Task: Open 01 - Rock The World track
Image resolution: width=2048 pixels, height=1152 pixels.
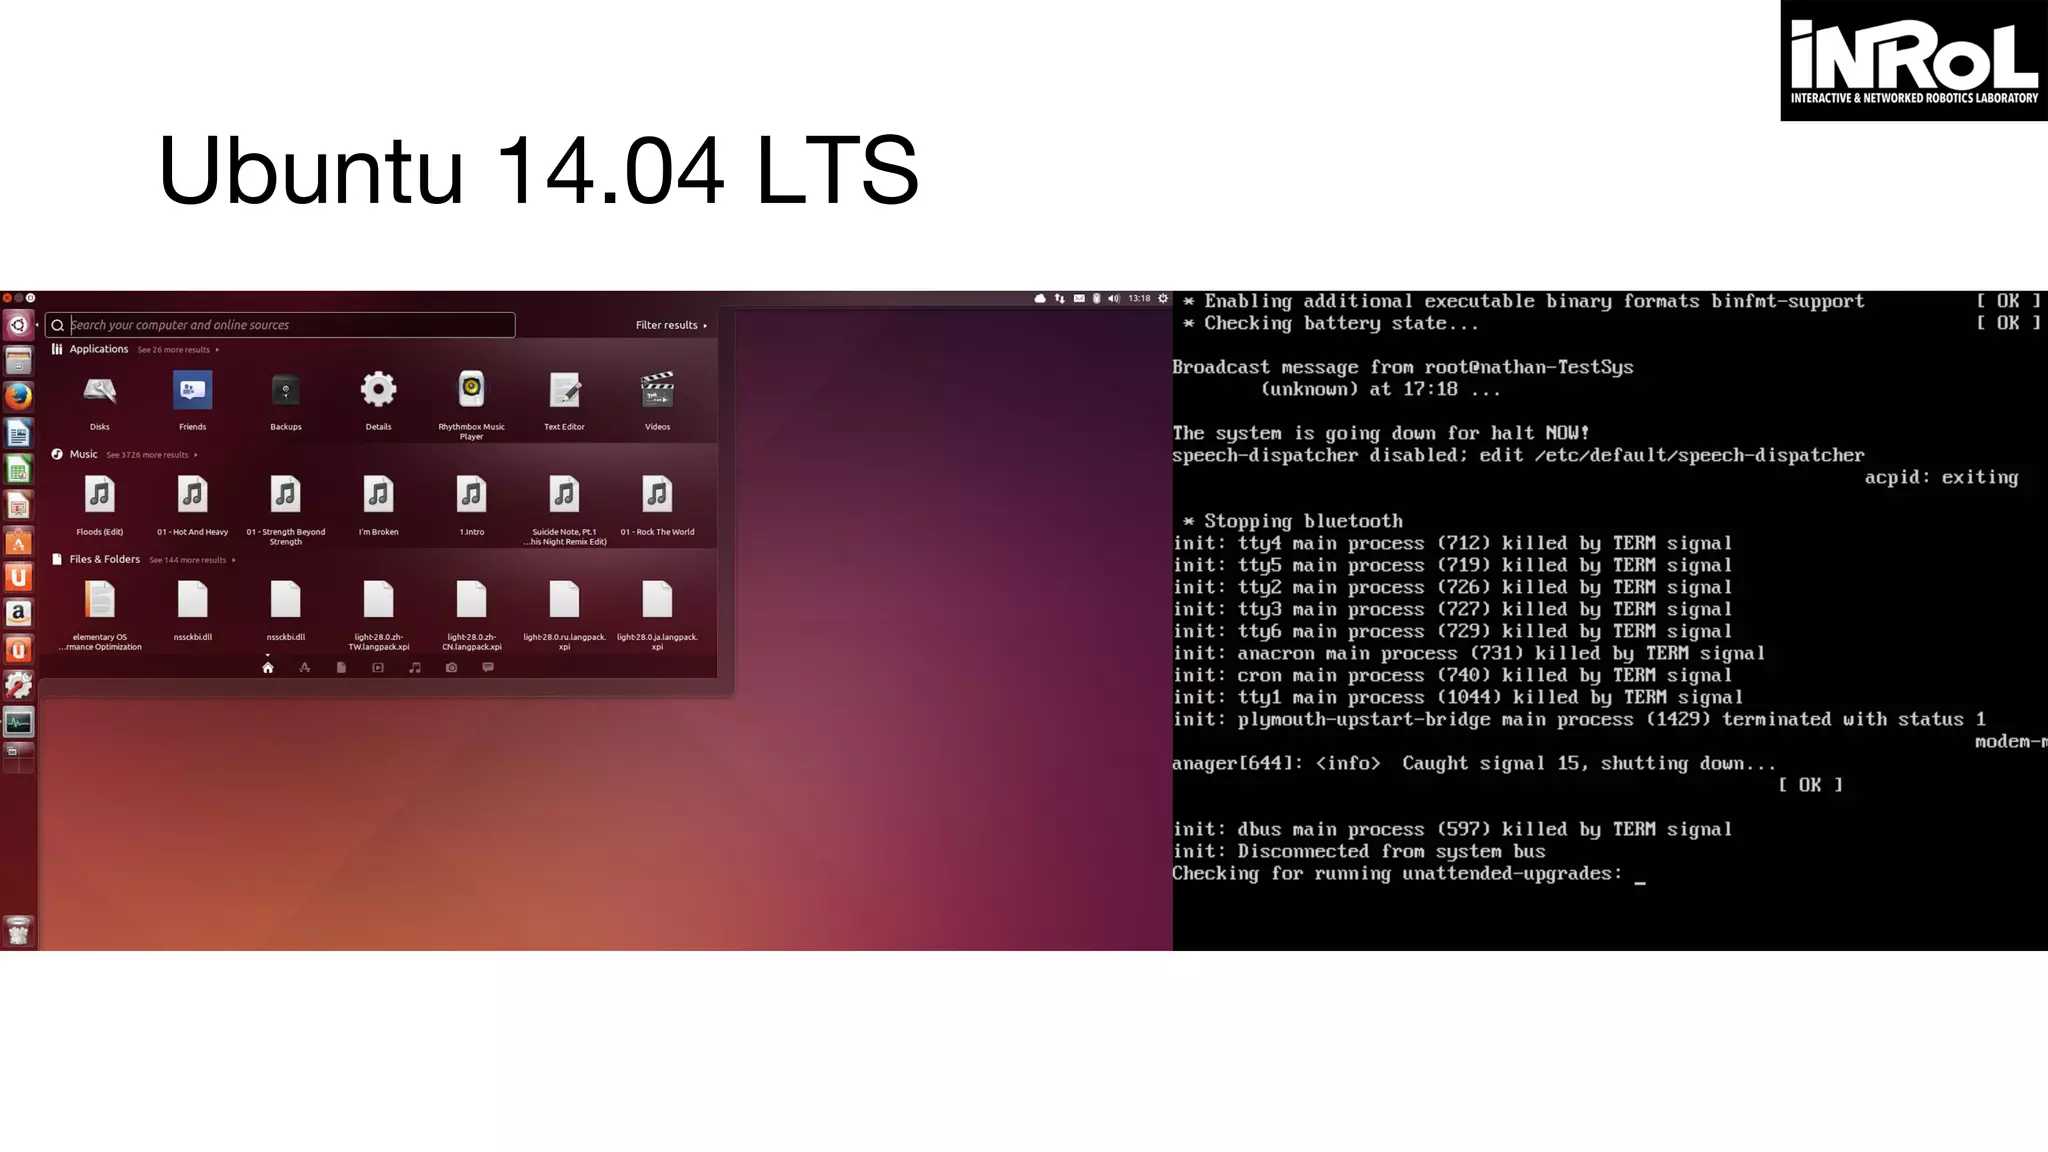Action: [657, 506]
